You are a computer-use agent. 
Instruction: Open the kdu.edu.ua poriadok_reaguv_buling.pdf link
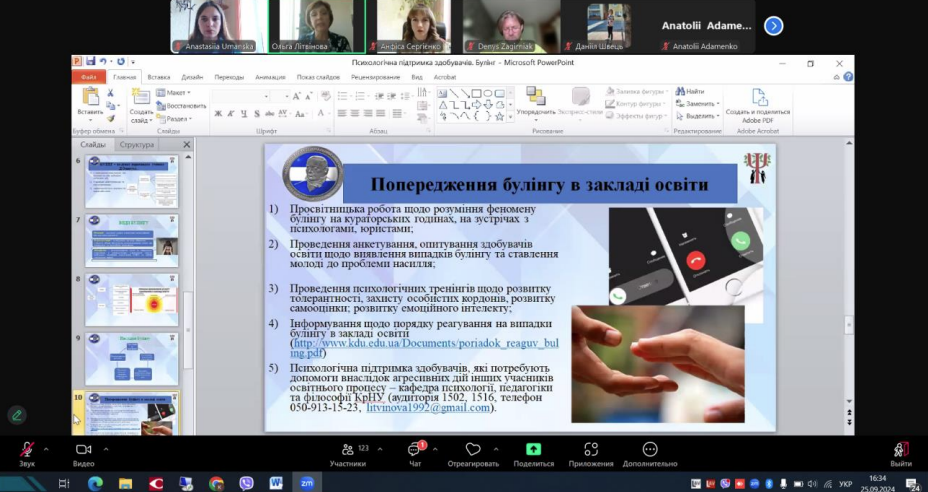(x=425, y=348)
